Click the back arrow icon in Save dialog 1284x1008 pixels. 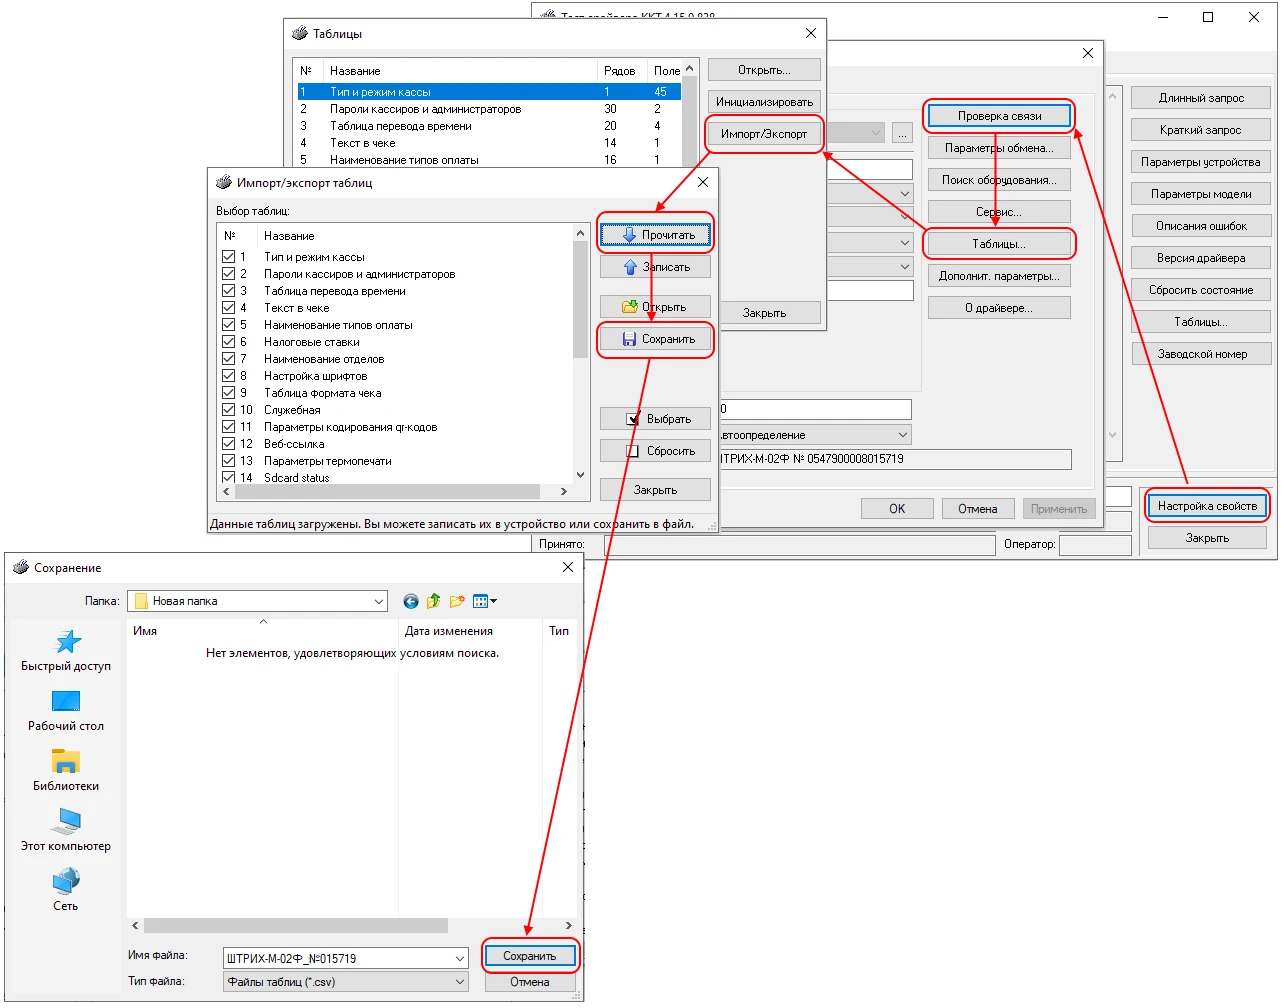click(x=410, y=601)
